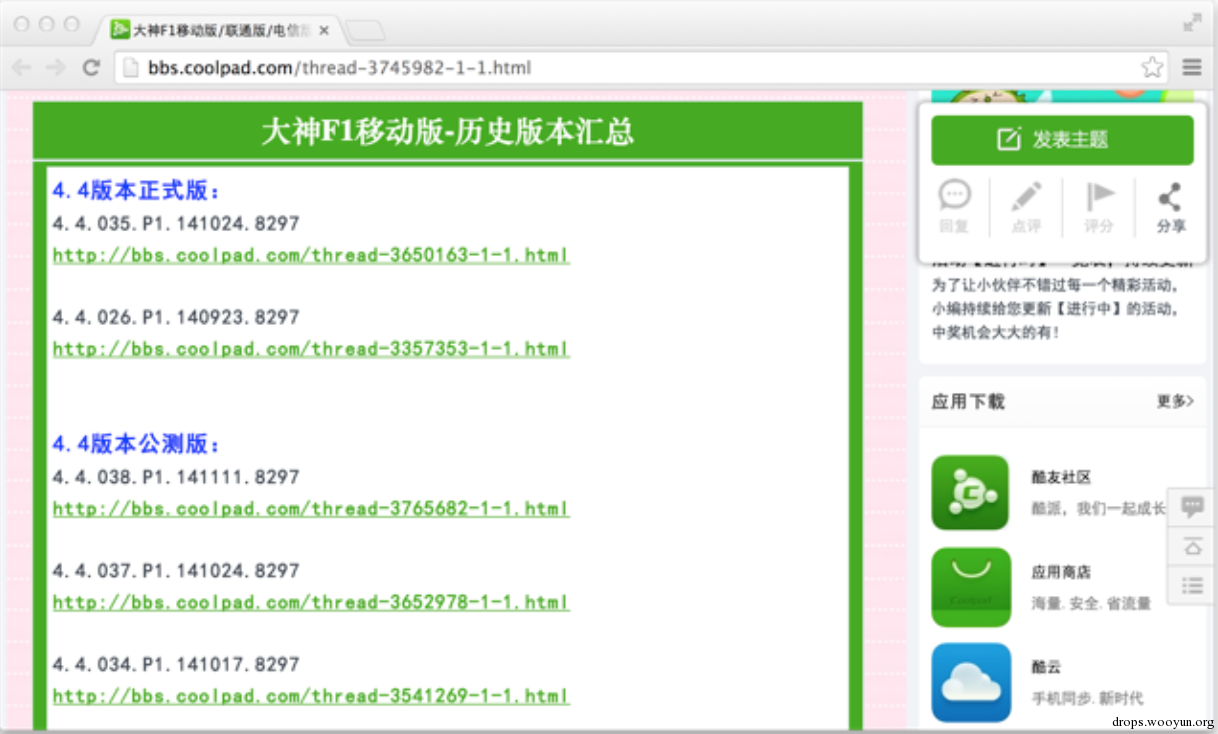Click the 应用商店 app store icon
The width and height of the screenshot is (1218, 734).
[x=970, y=587]
